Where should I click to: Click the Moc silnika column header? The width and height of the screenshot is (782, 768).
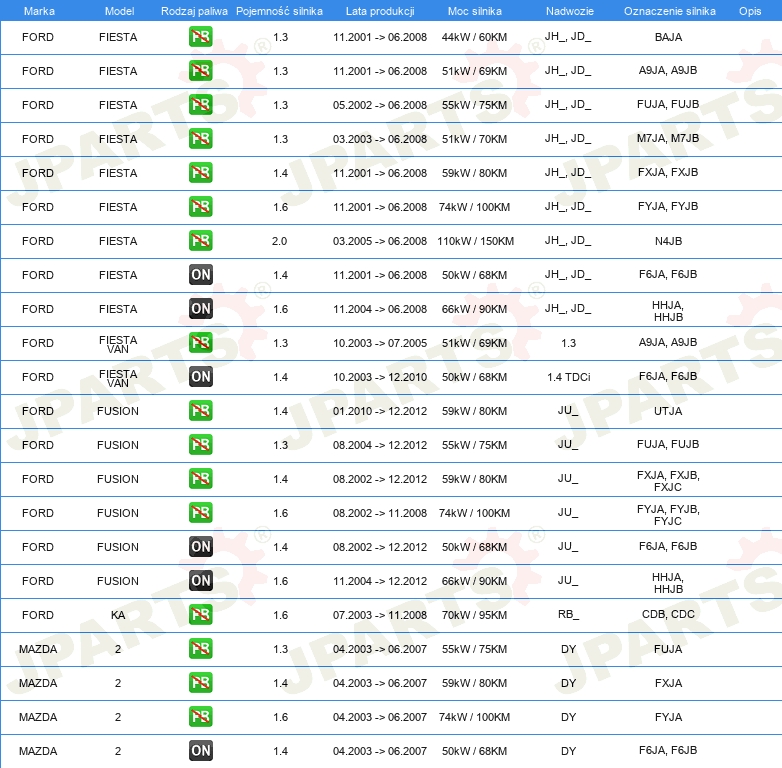(474, 11)
